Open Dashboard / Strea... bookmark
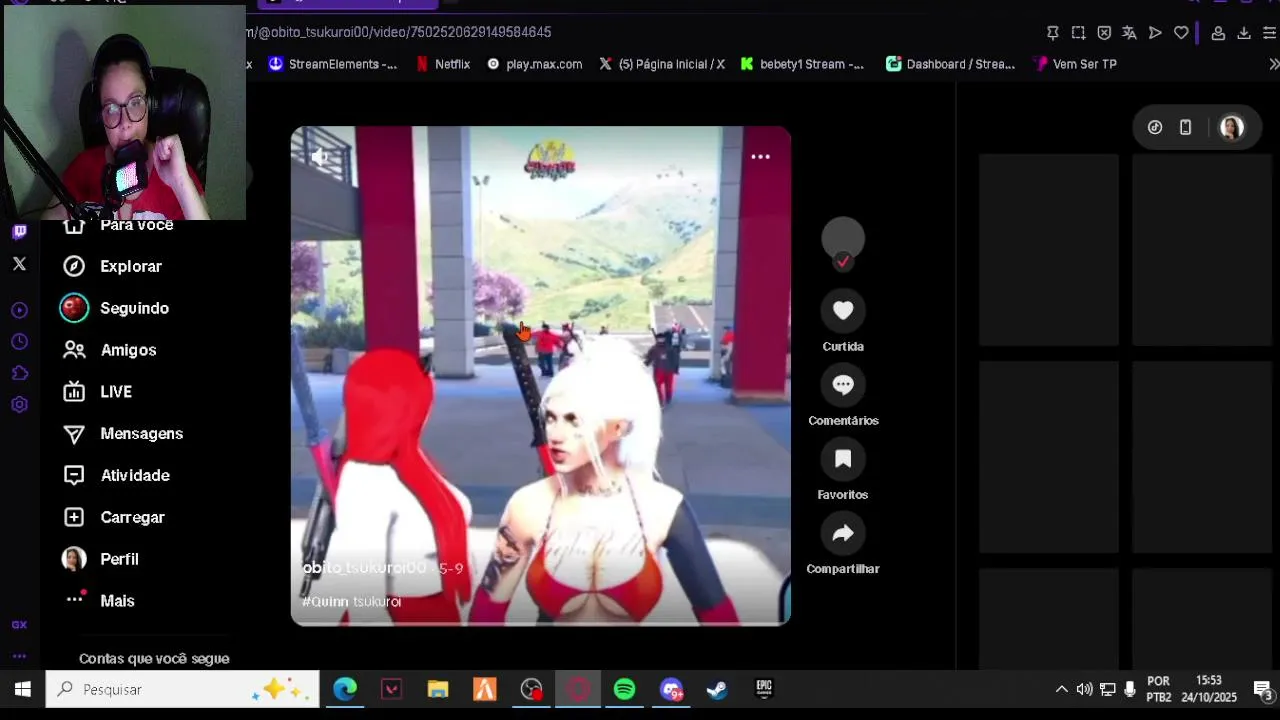The image size is (1280, 720). pyautogui.click(x=950, y=64)
